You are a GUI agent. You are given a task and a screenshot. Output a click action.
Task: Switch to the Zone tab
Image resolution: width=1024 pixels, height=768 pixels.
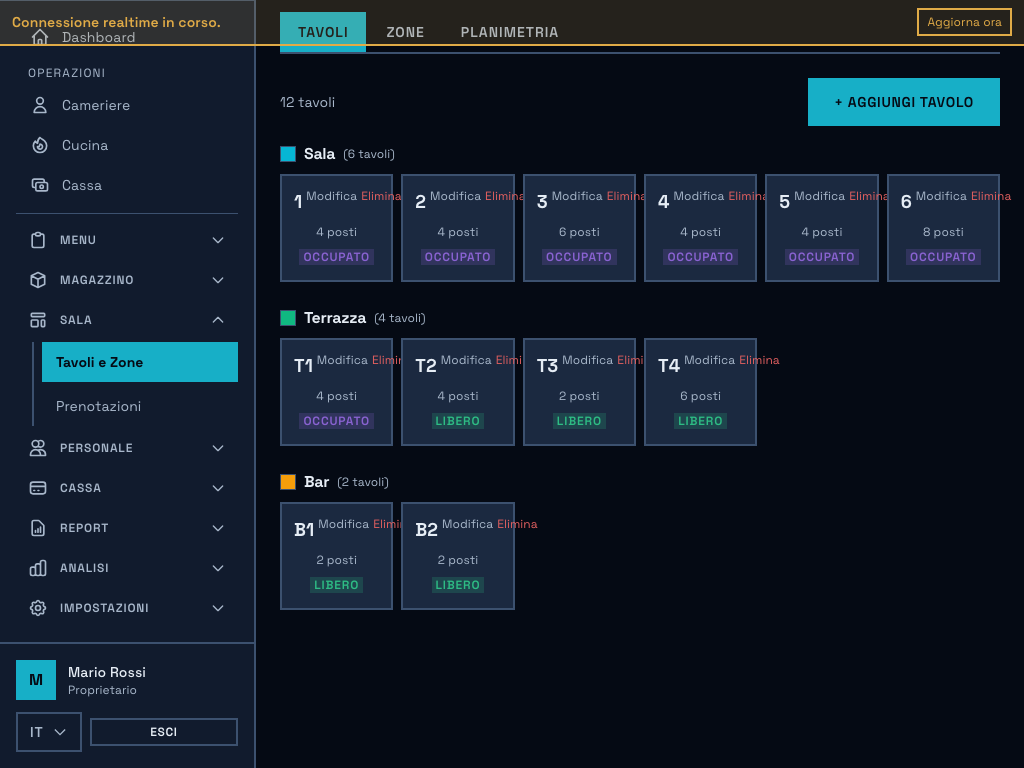coord(405,32)
